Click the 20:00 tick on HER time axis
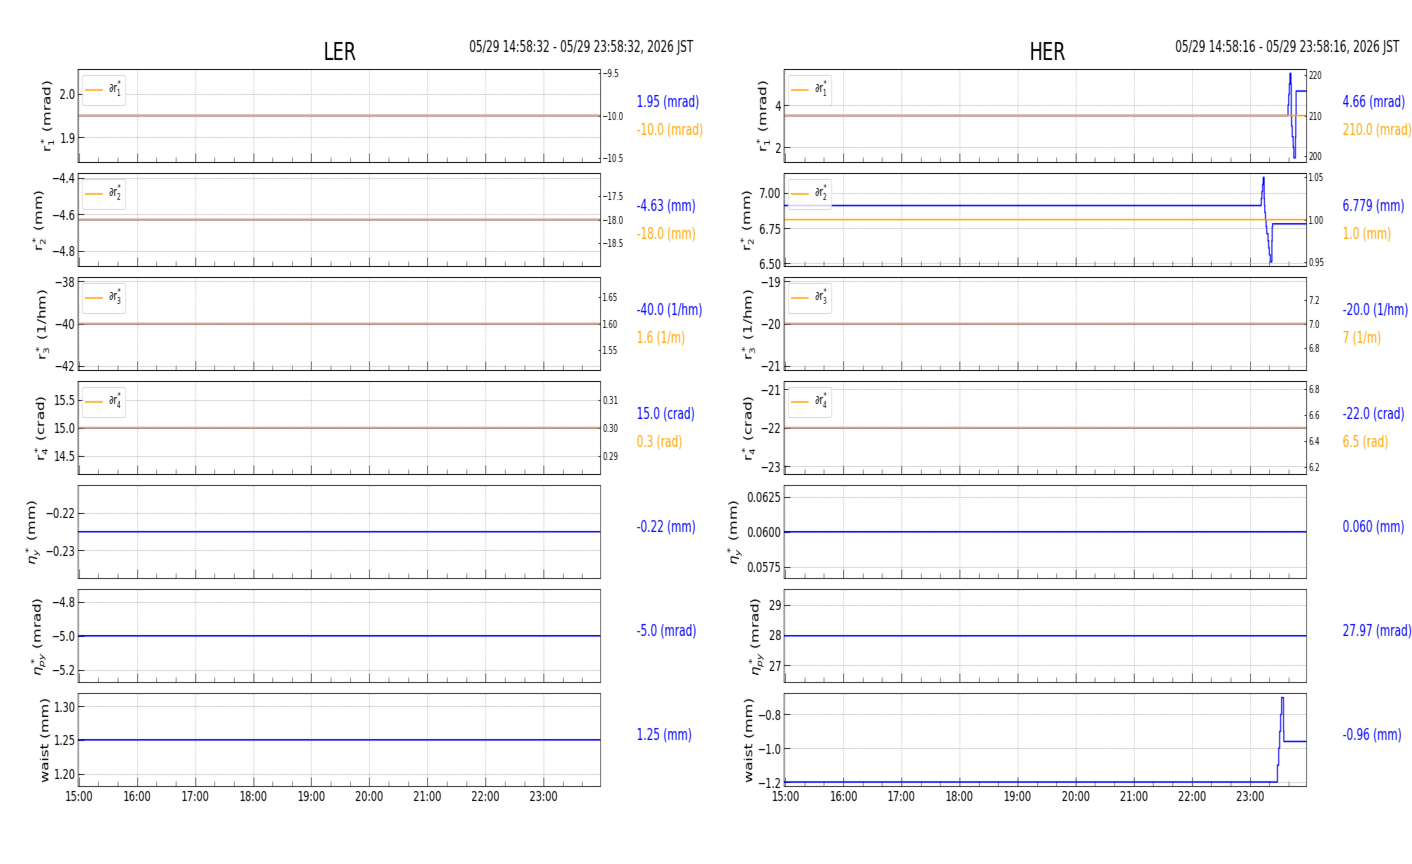This screenshot has width=1412, height=864. (x=1075, y=797)
